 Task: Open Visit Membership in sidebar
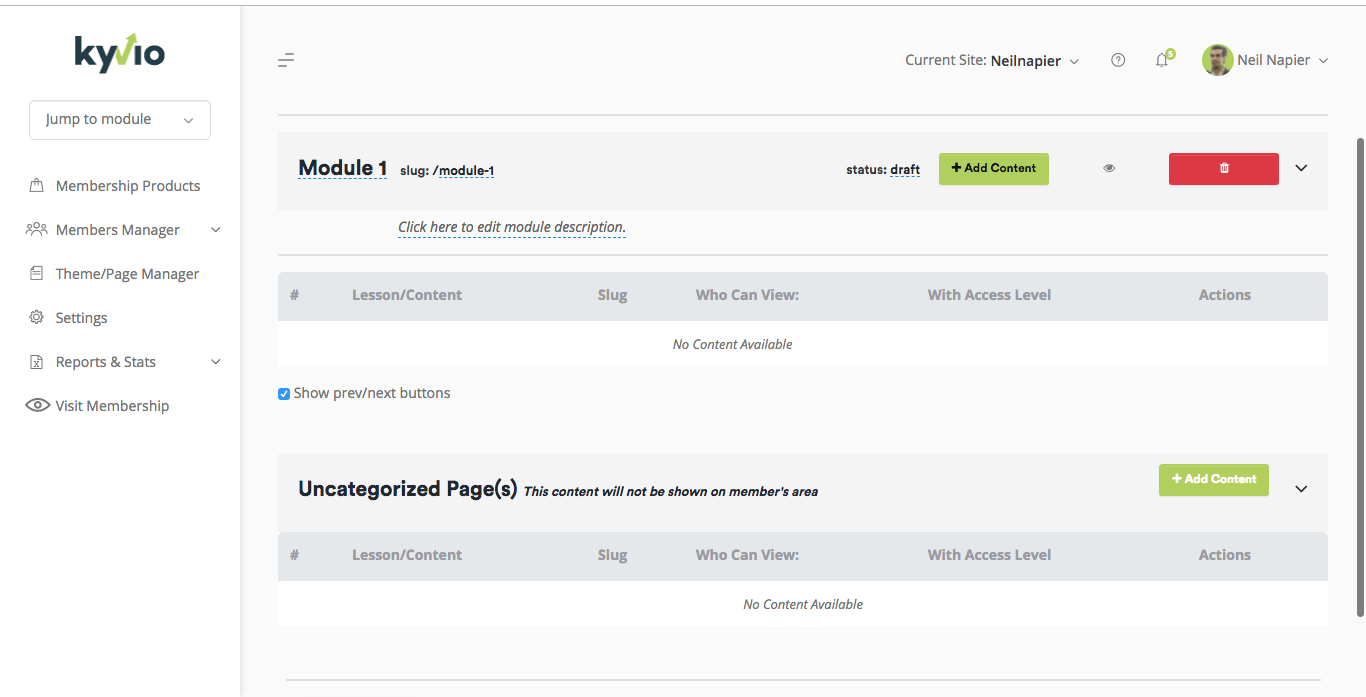pyautogui.click(x=112, y=406)
